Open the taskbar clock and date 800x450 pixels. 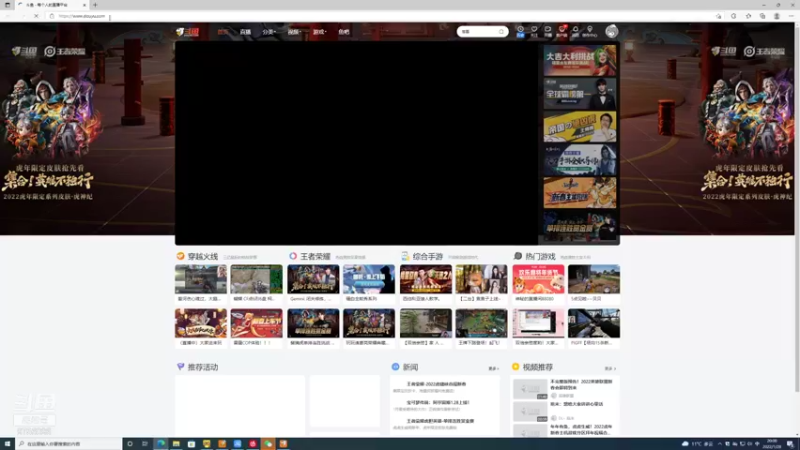772,444
